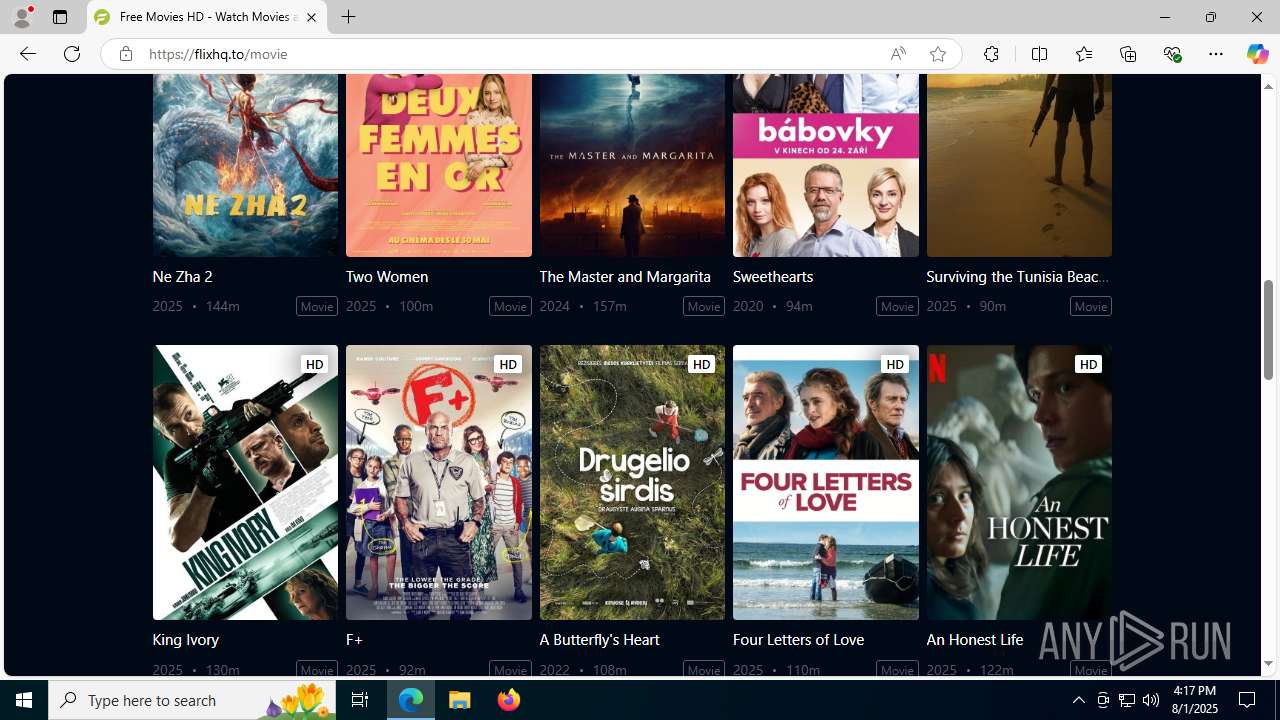Select the Free Movies HD tab
Image resolution: width=1280 pixels, height=720 pixels.
[x=207, y=17]
